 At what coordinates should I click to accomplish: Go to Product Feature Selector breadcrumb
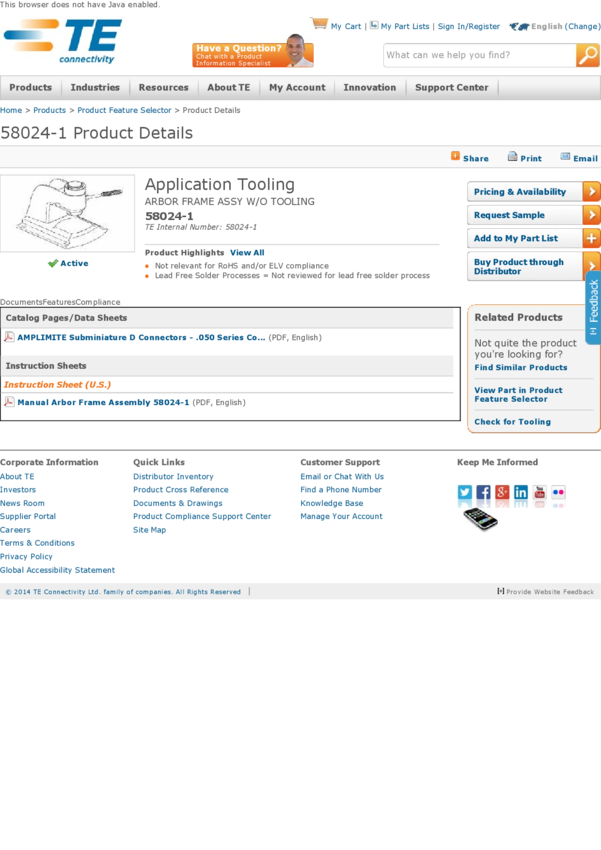tap(124, 110)
